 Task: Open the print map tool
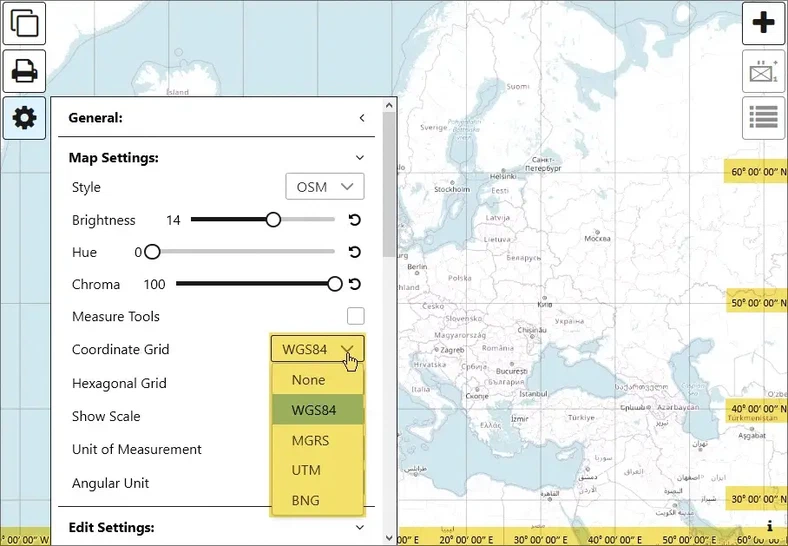(24, 71)
